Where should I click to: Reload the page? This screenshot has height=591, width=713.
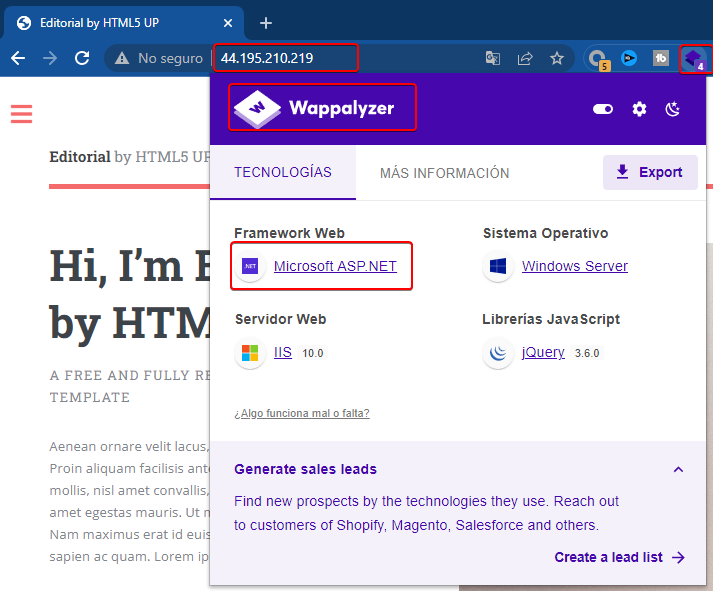click(82, 58)
